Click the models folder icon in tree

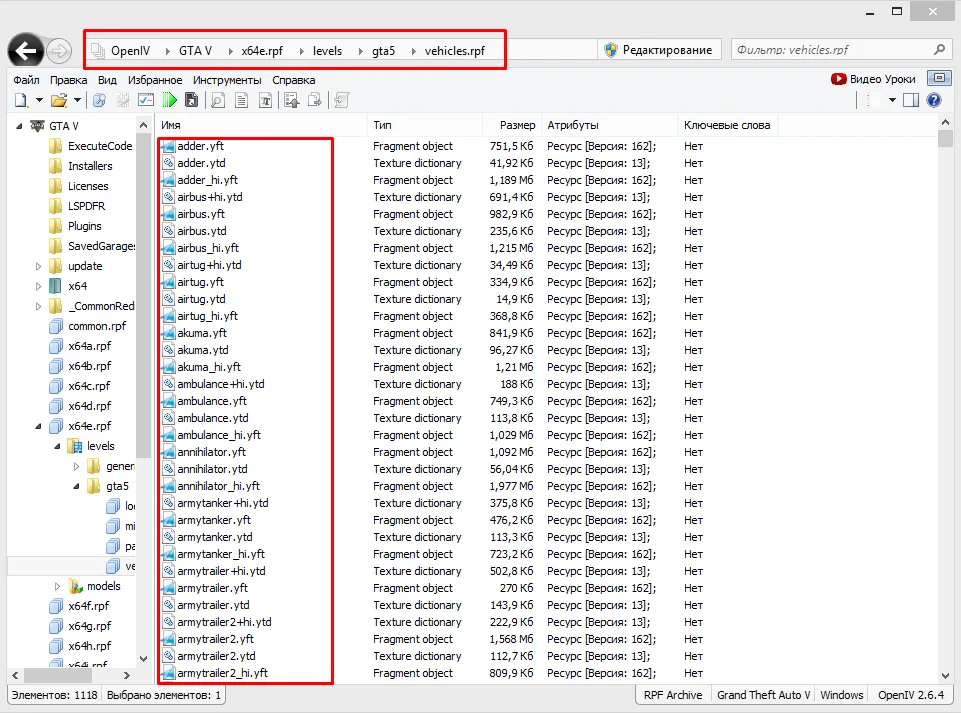click(x=75, y=586)
